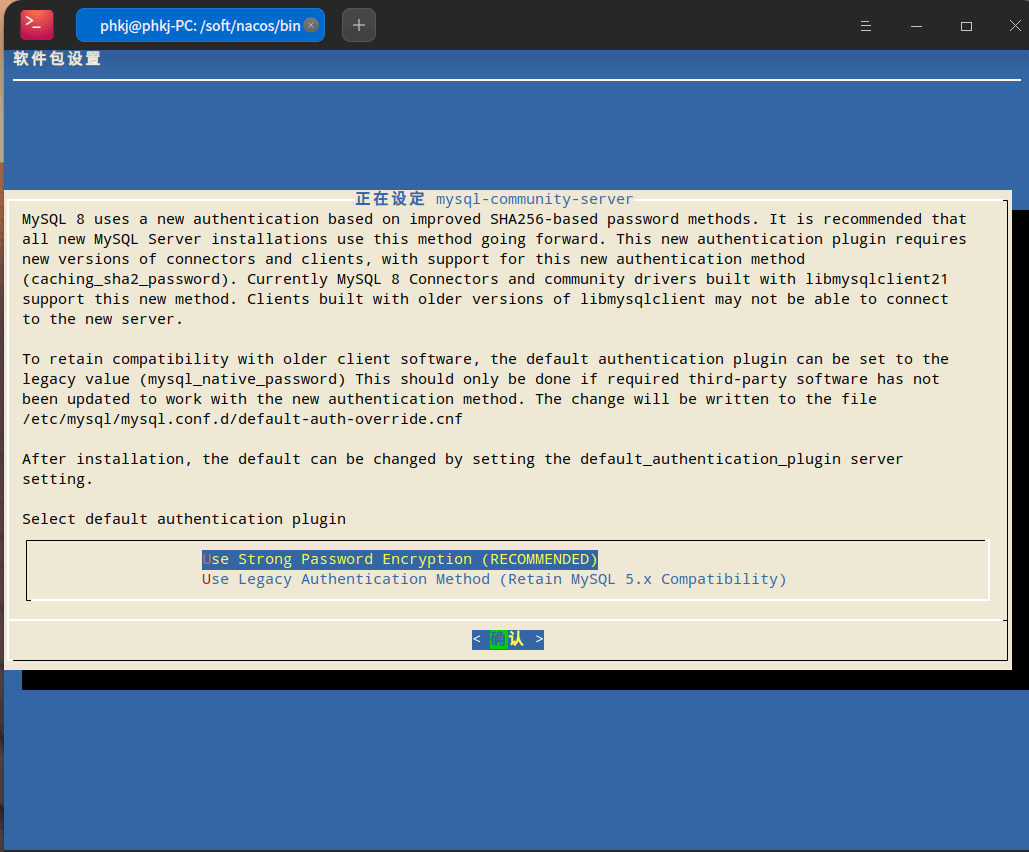Choose Use Legacy Authentication Method option
Viewport: 1029px width, 852px height.
[x=494, y=579]
